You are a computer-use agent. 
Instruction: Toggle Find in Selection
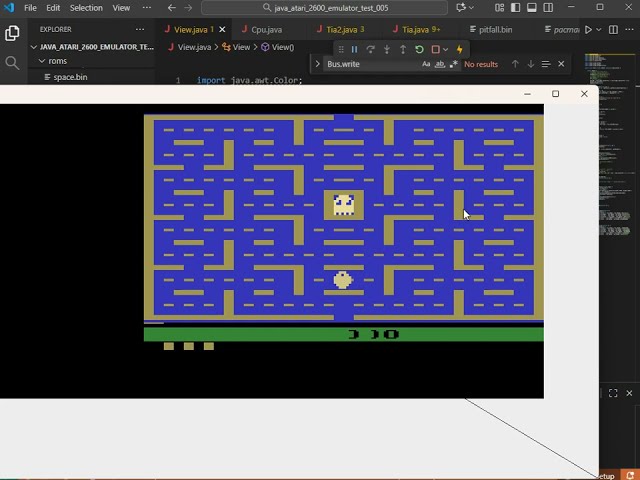[546, 64]
